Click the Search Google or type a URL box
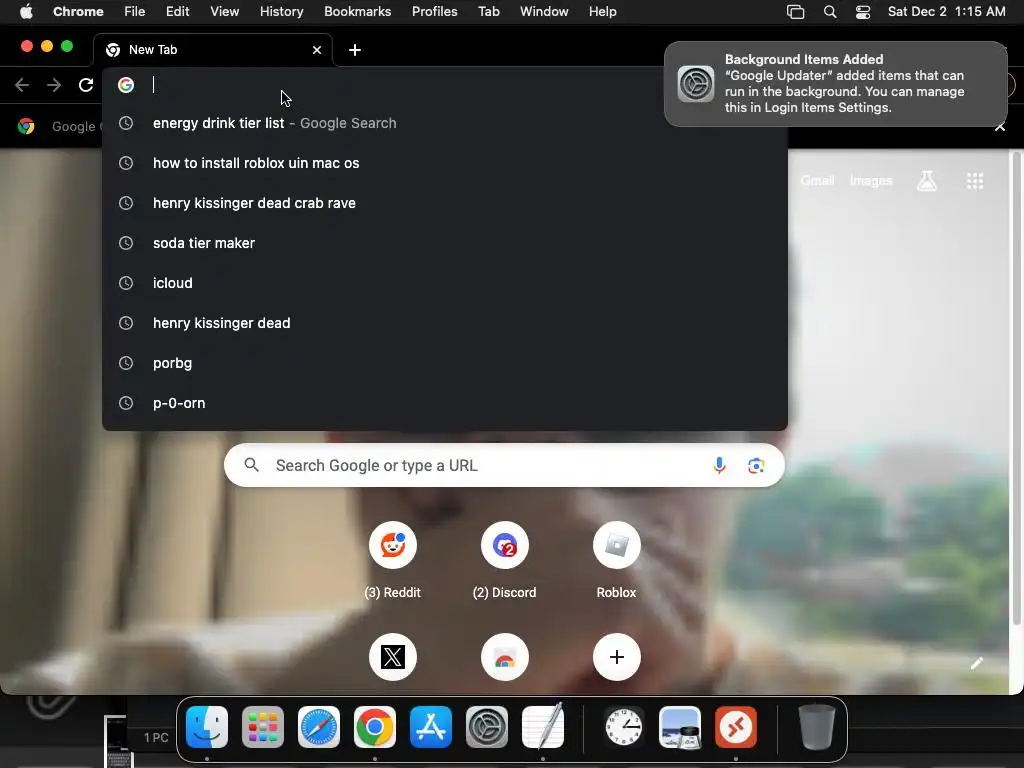 pyautogui.click(x=504, y=466)
